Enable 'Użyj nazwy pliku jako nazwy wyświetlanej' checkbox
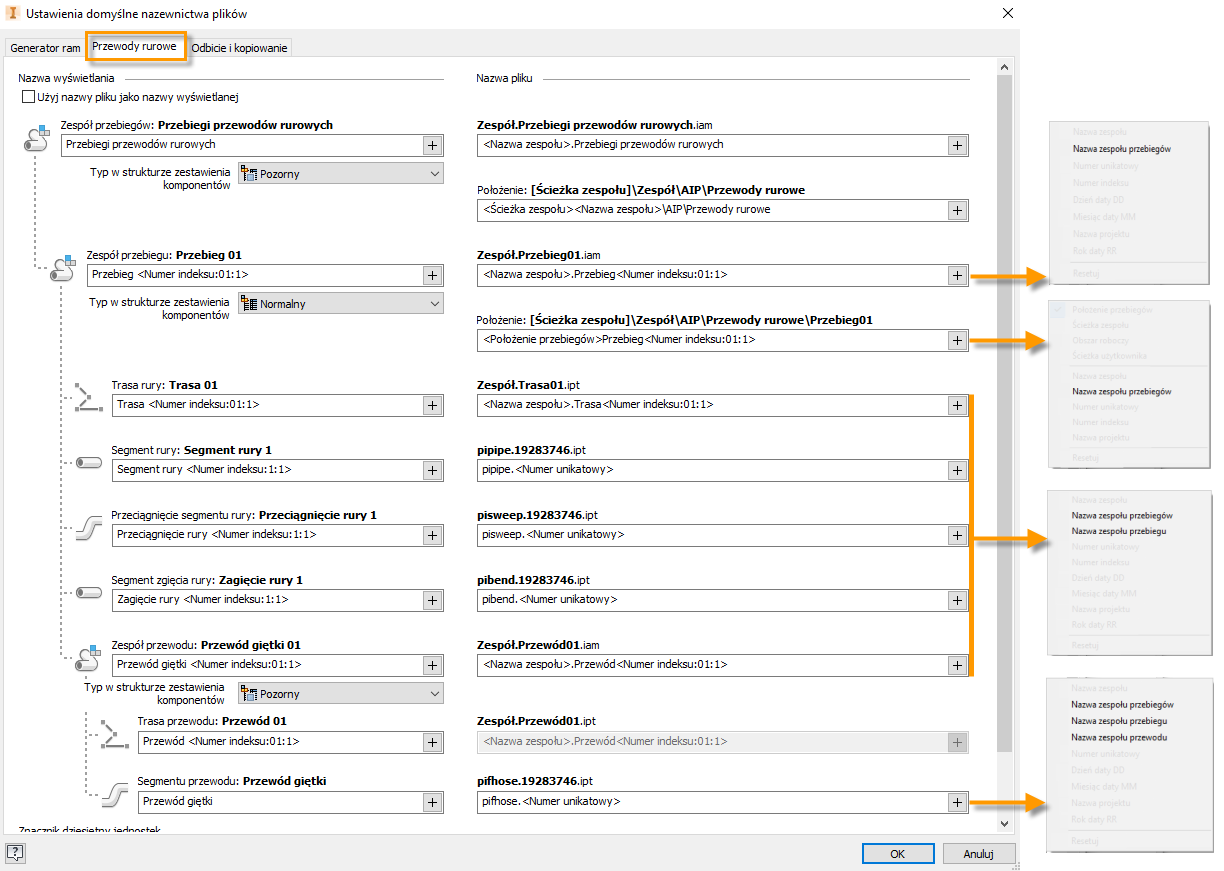Screen dimensions: 1224x871 pyautogui.click(x=28, y=98)
